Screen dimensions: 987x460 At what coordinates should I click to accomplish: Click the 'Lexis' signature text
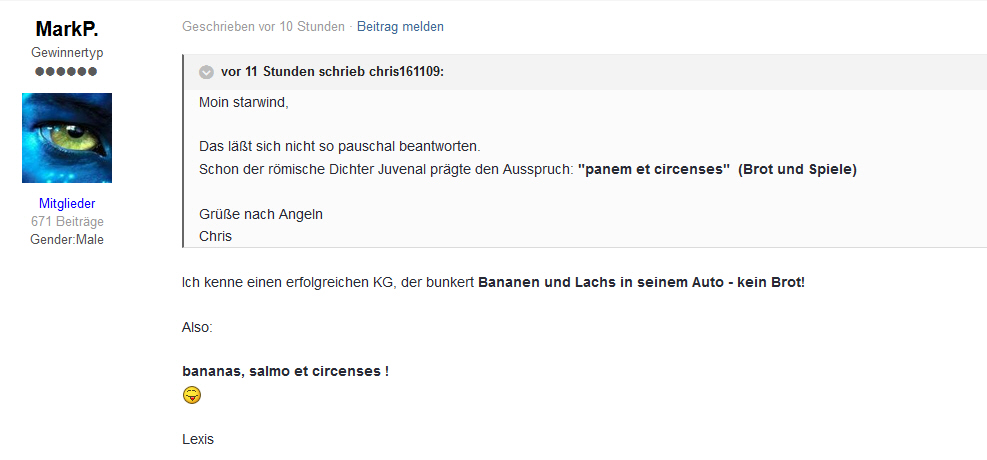[x=198, y=439]
